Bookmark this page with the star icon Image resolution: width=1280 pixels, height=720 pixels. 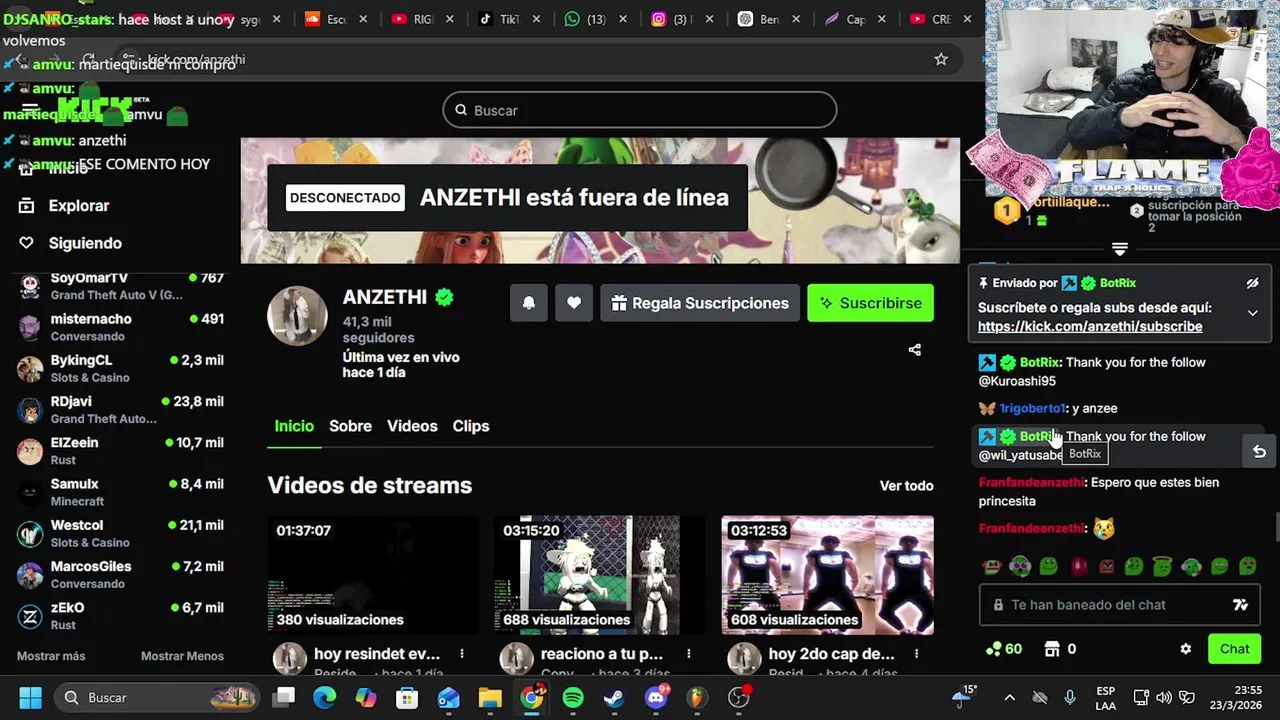940,60
